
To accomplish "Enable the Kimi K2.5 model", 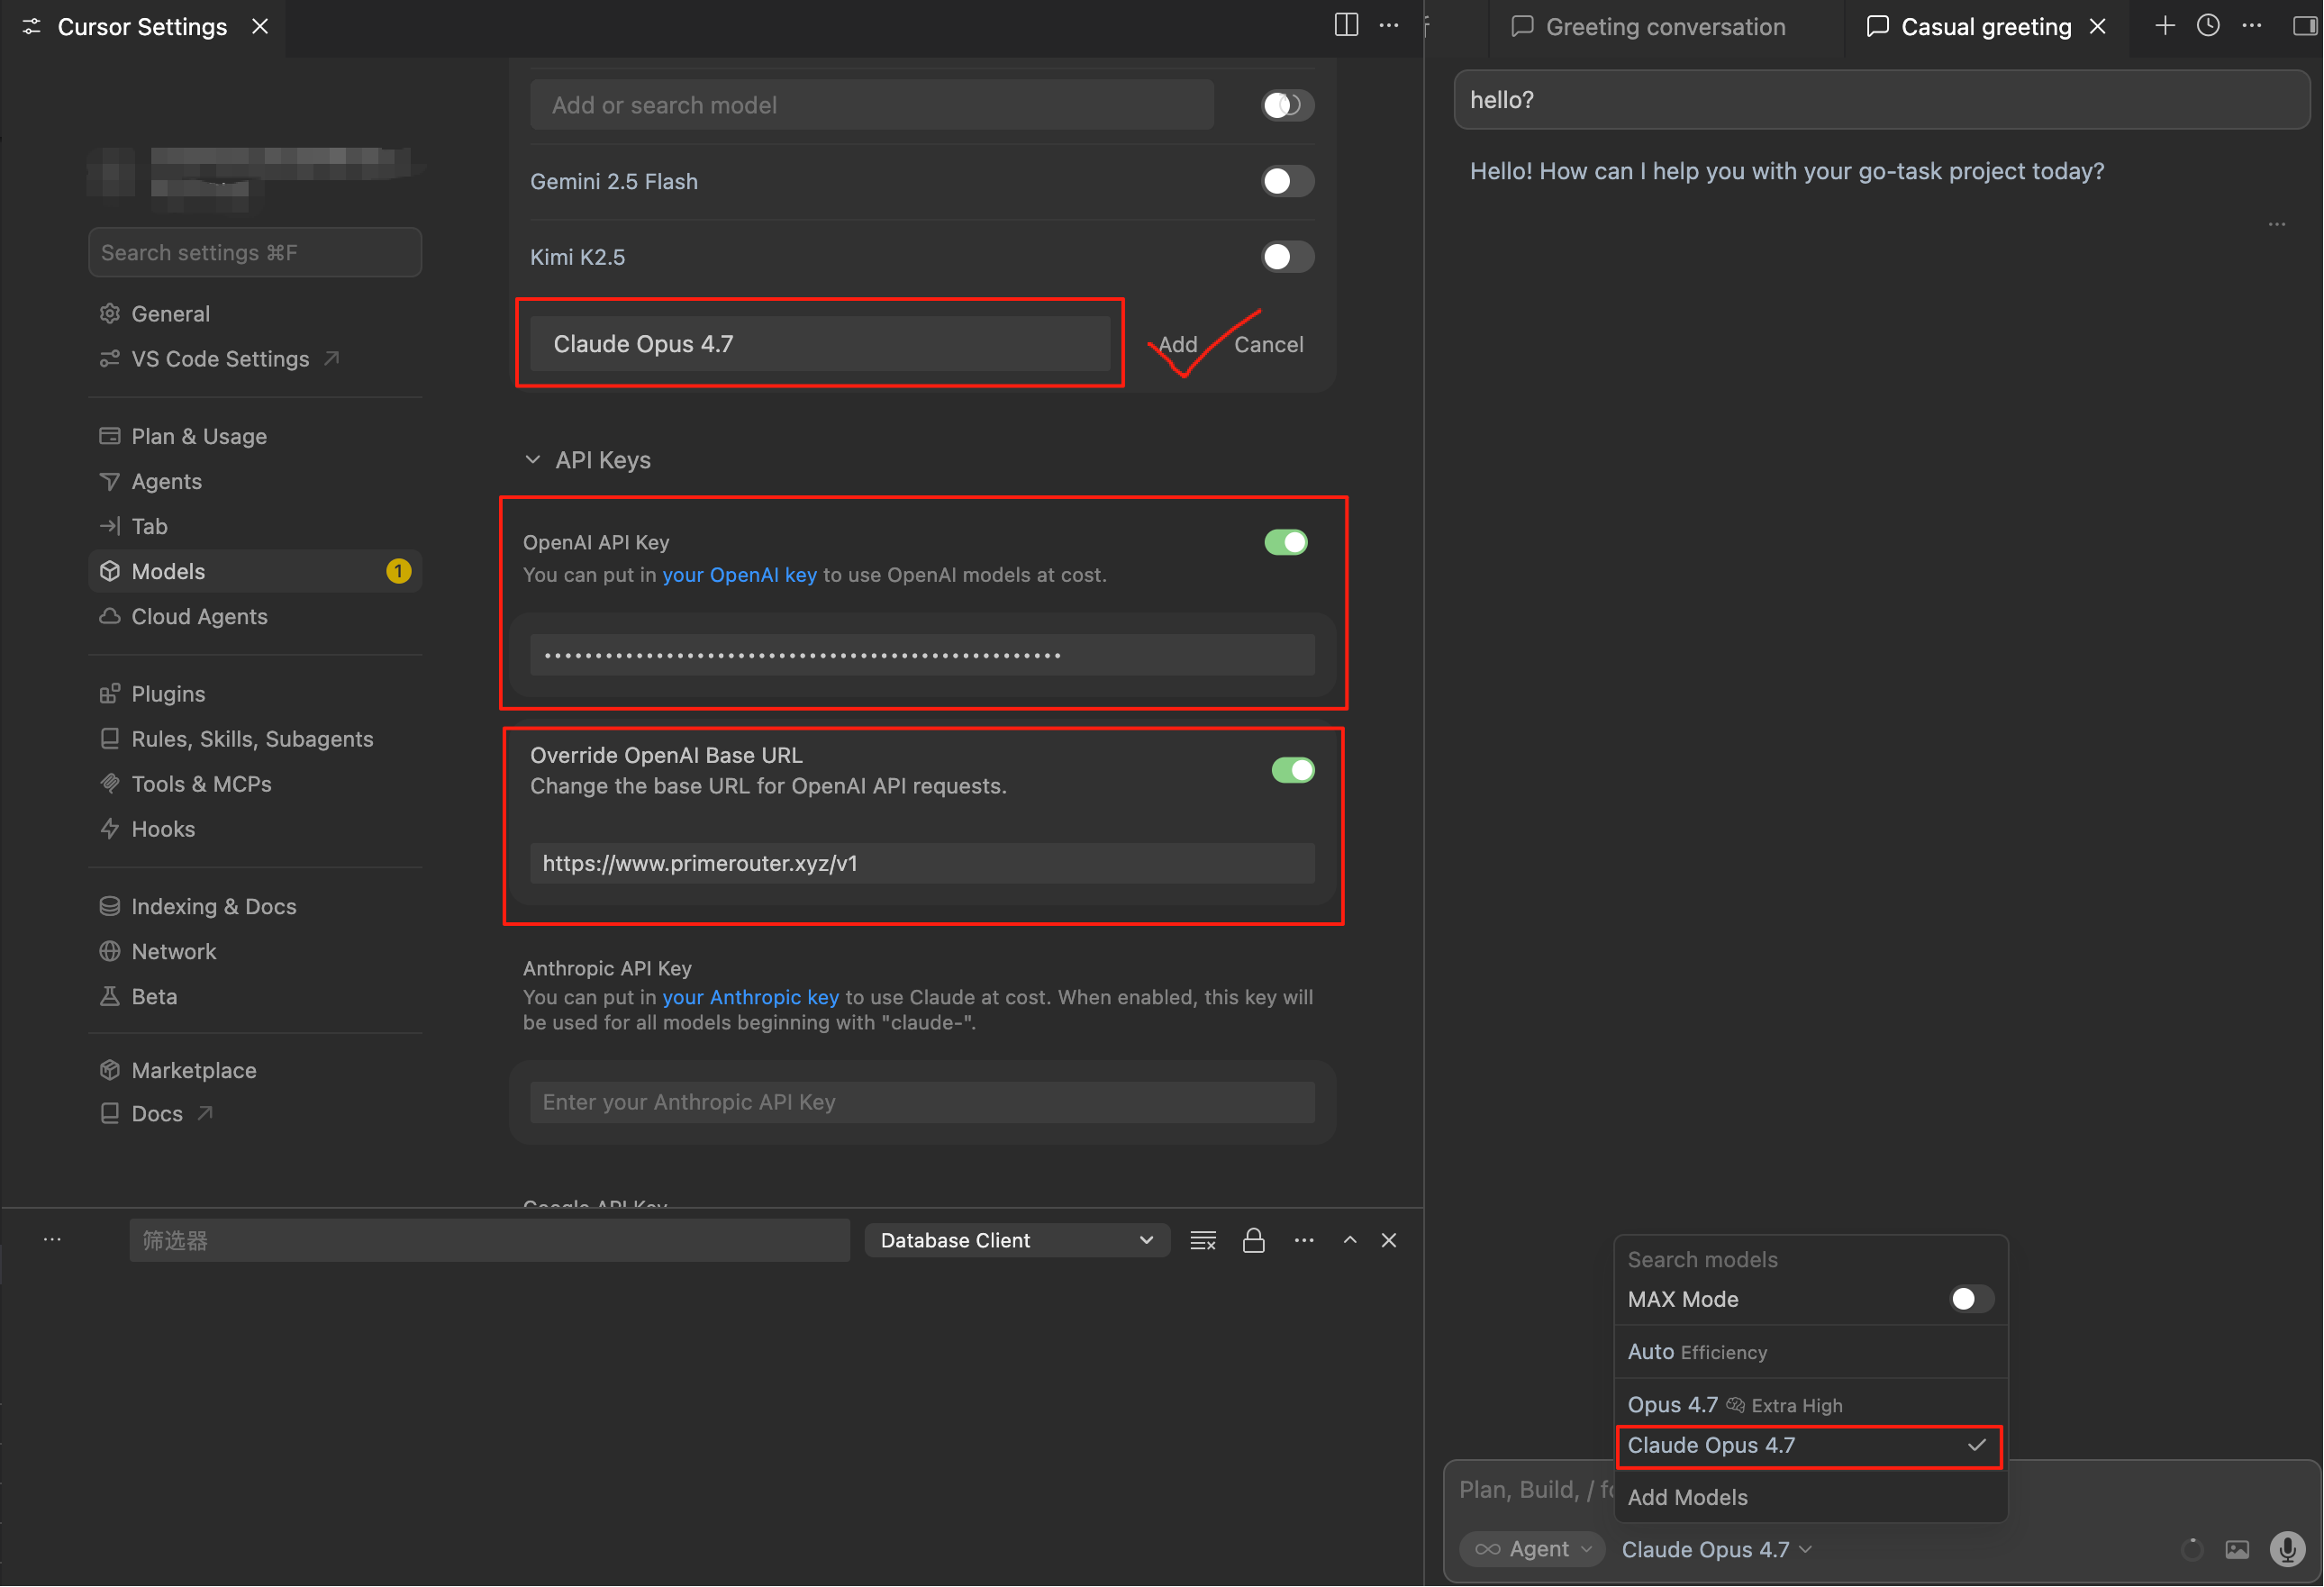I will [x=1287, y=257].
